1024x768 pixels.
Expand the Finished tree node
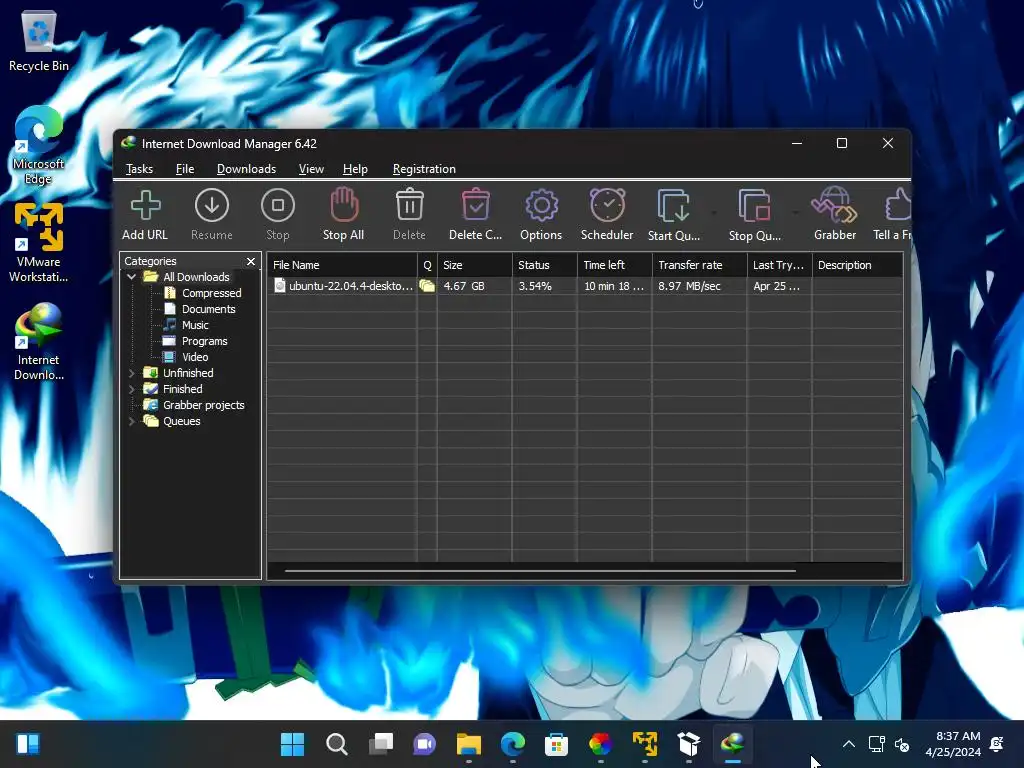click(131, 389)
